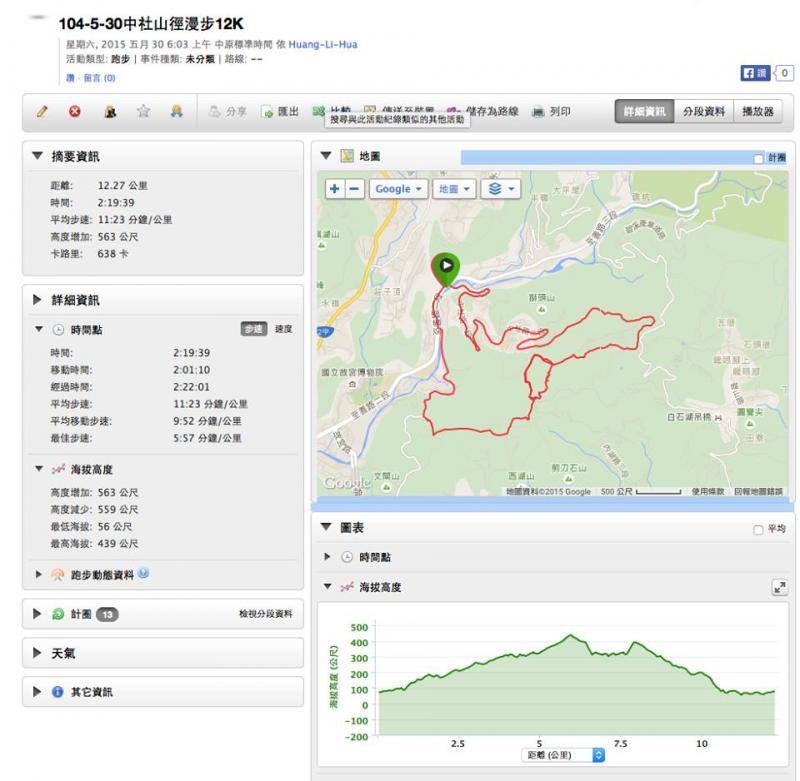The image size is (800, 781).
Task: Expand elevation chart to full size icon
Action: click(780, 588)
